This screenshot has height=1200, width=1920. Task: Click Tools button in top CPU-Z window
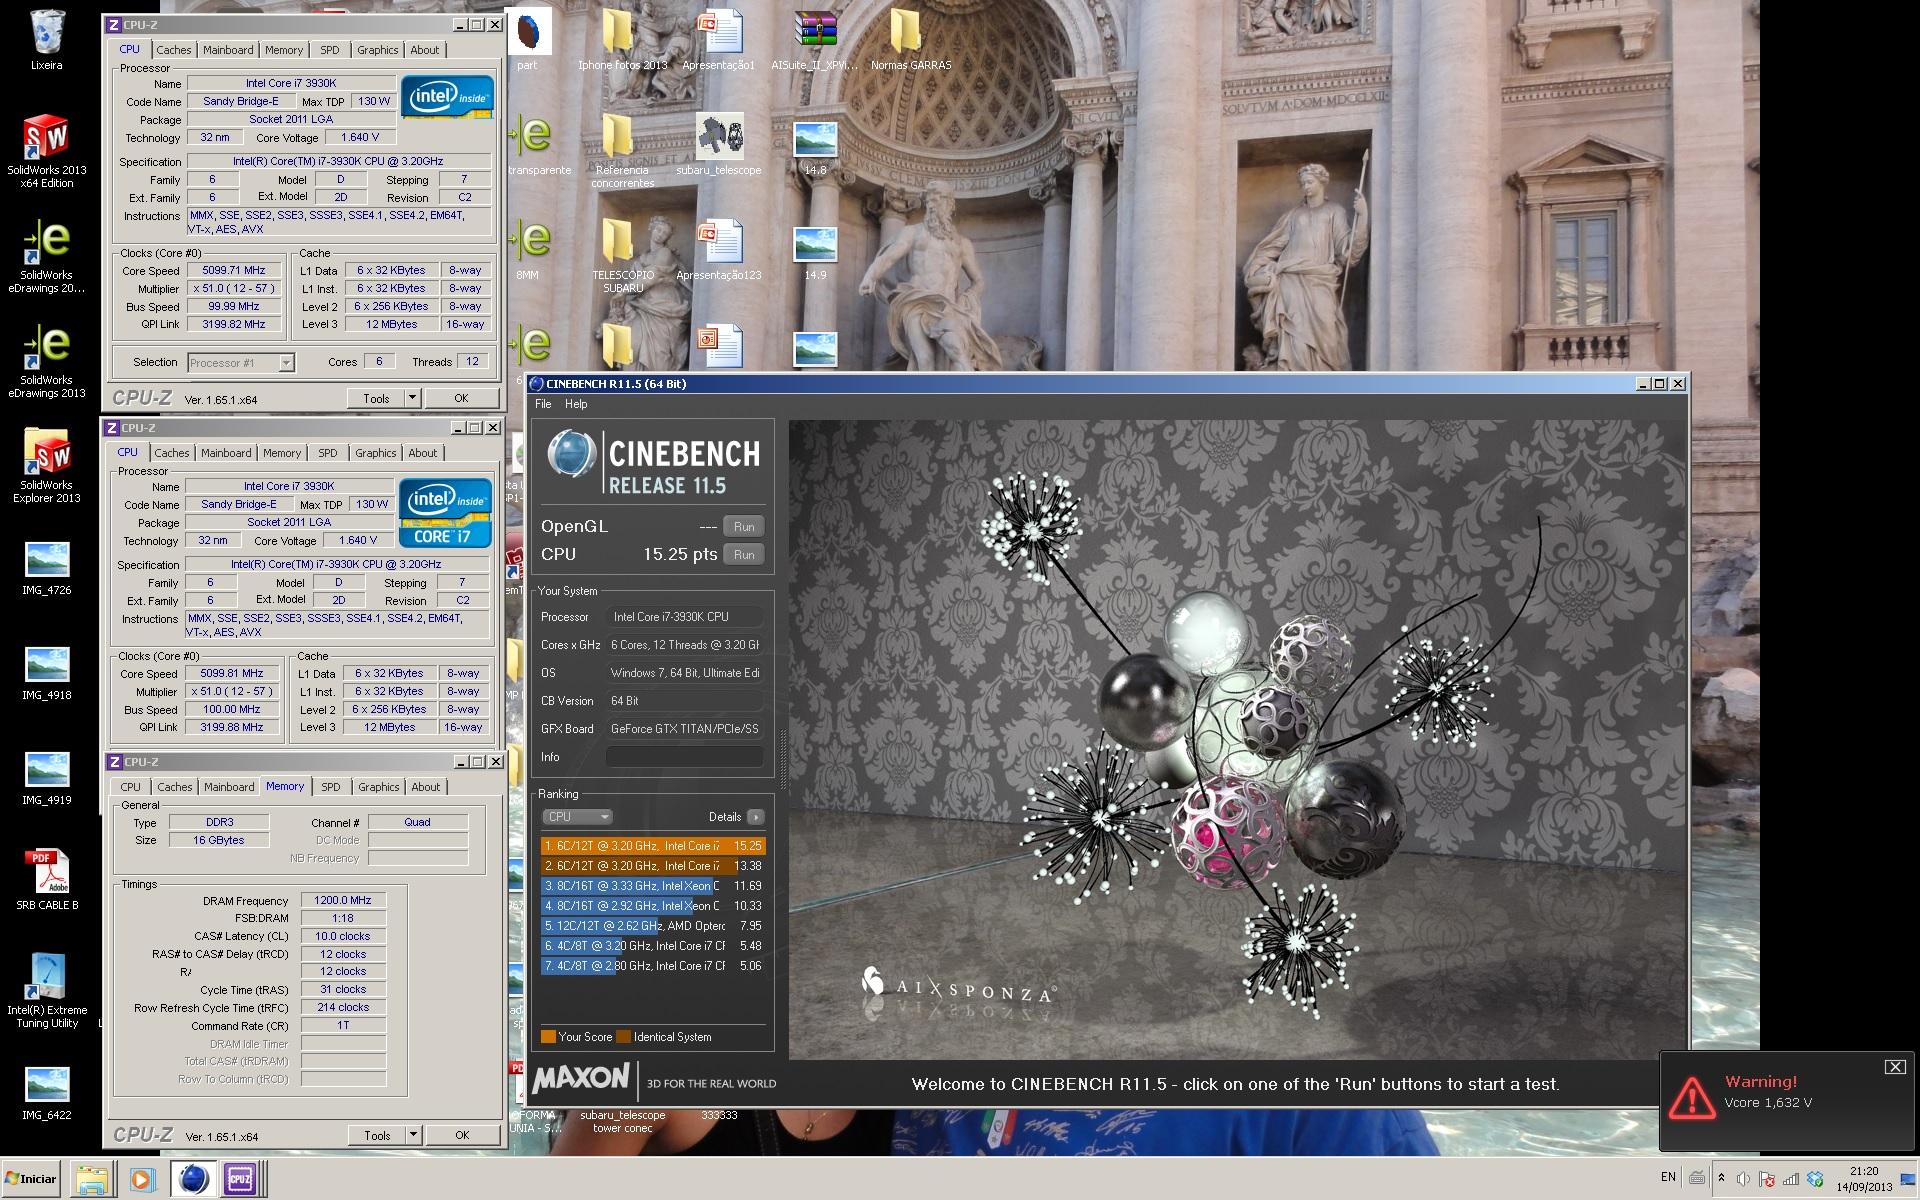click(376, 398)
